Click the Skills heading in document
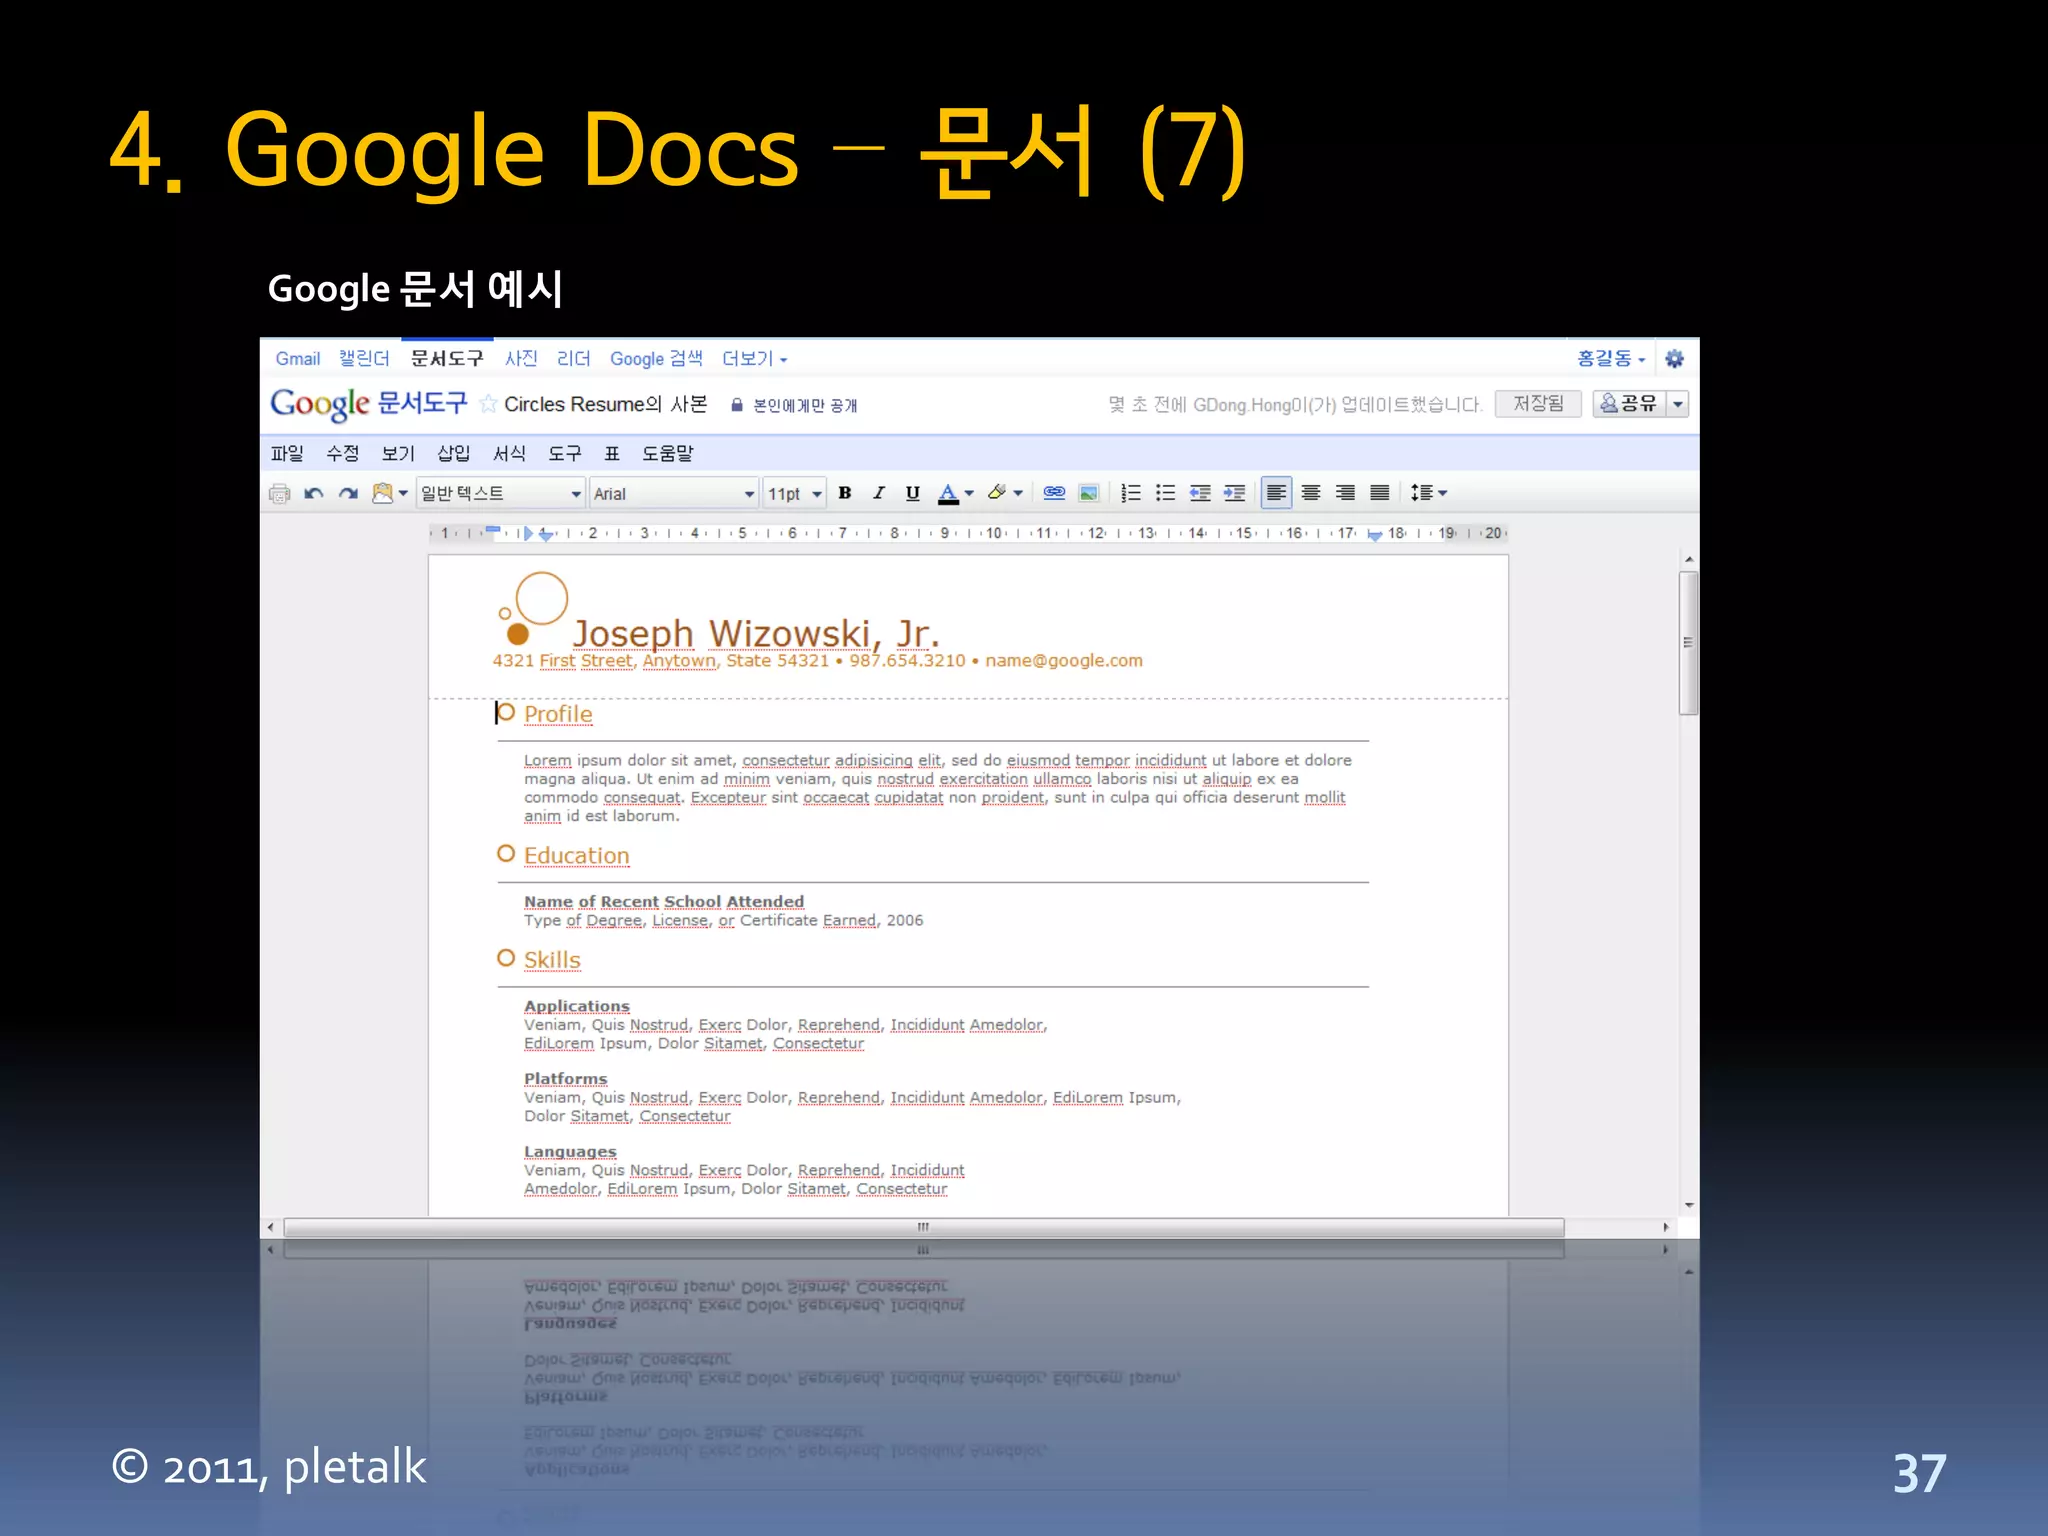The width and height of the screenshot is (2048, 1536). tap(552, 960)
